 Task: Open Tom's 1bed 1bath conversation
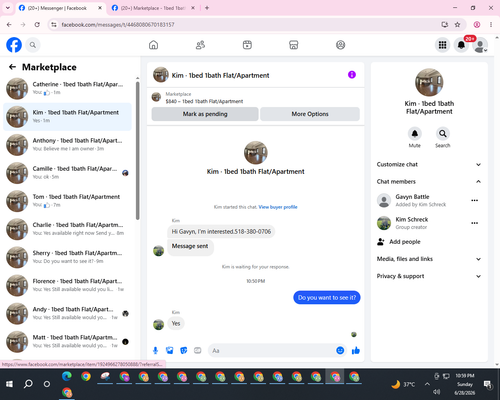pos(68,201)
